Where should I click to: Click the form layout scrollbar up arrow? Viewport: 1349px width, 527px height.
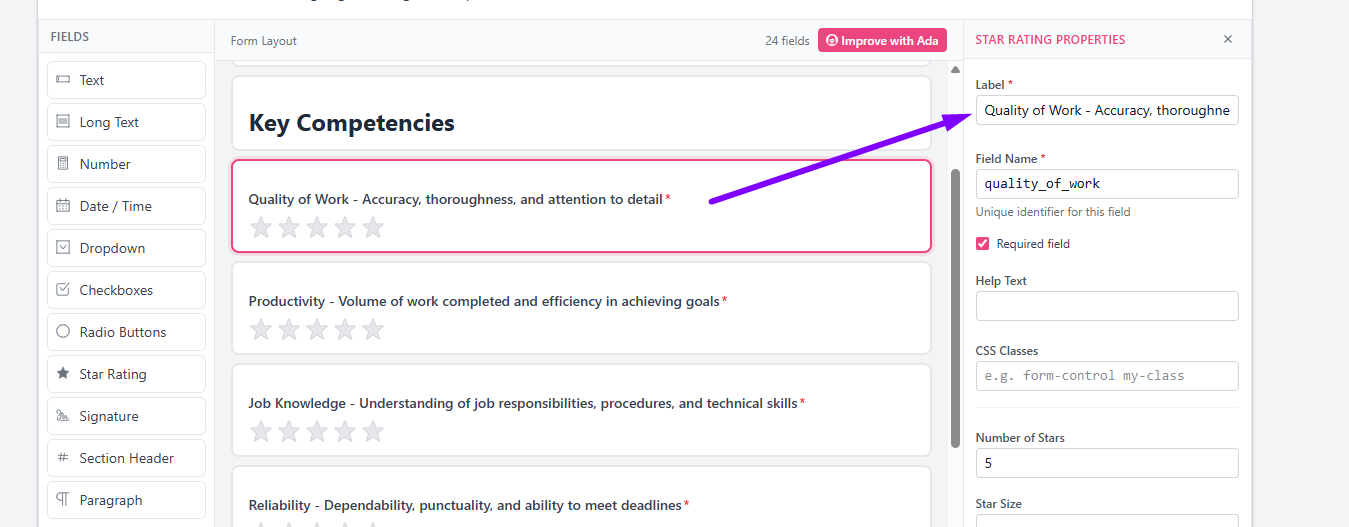tap(955, 69)
